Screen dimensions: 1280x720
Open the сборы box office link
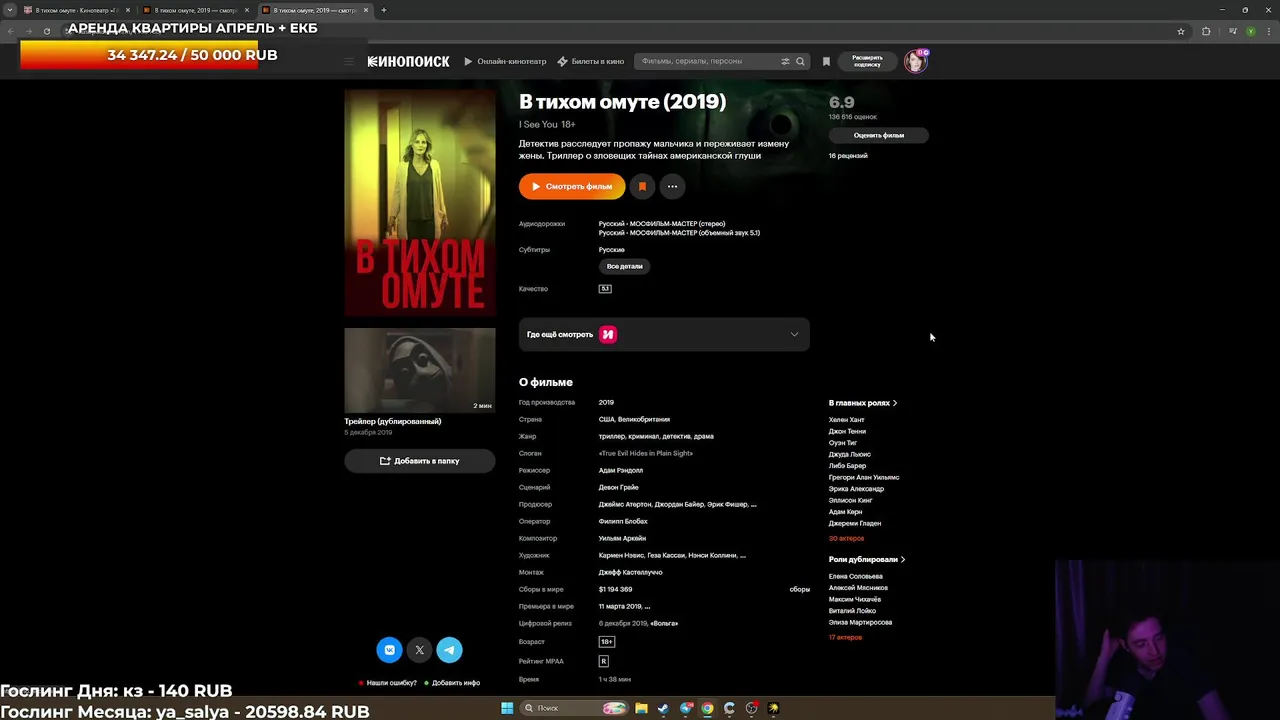coord(799,590)
